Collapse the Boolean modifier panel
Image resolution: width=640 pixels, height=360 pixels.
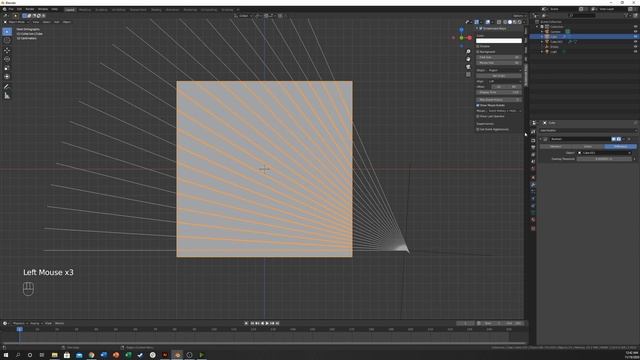(540, 139)
